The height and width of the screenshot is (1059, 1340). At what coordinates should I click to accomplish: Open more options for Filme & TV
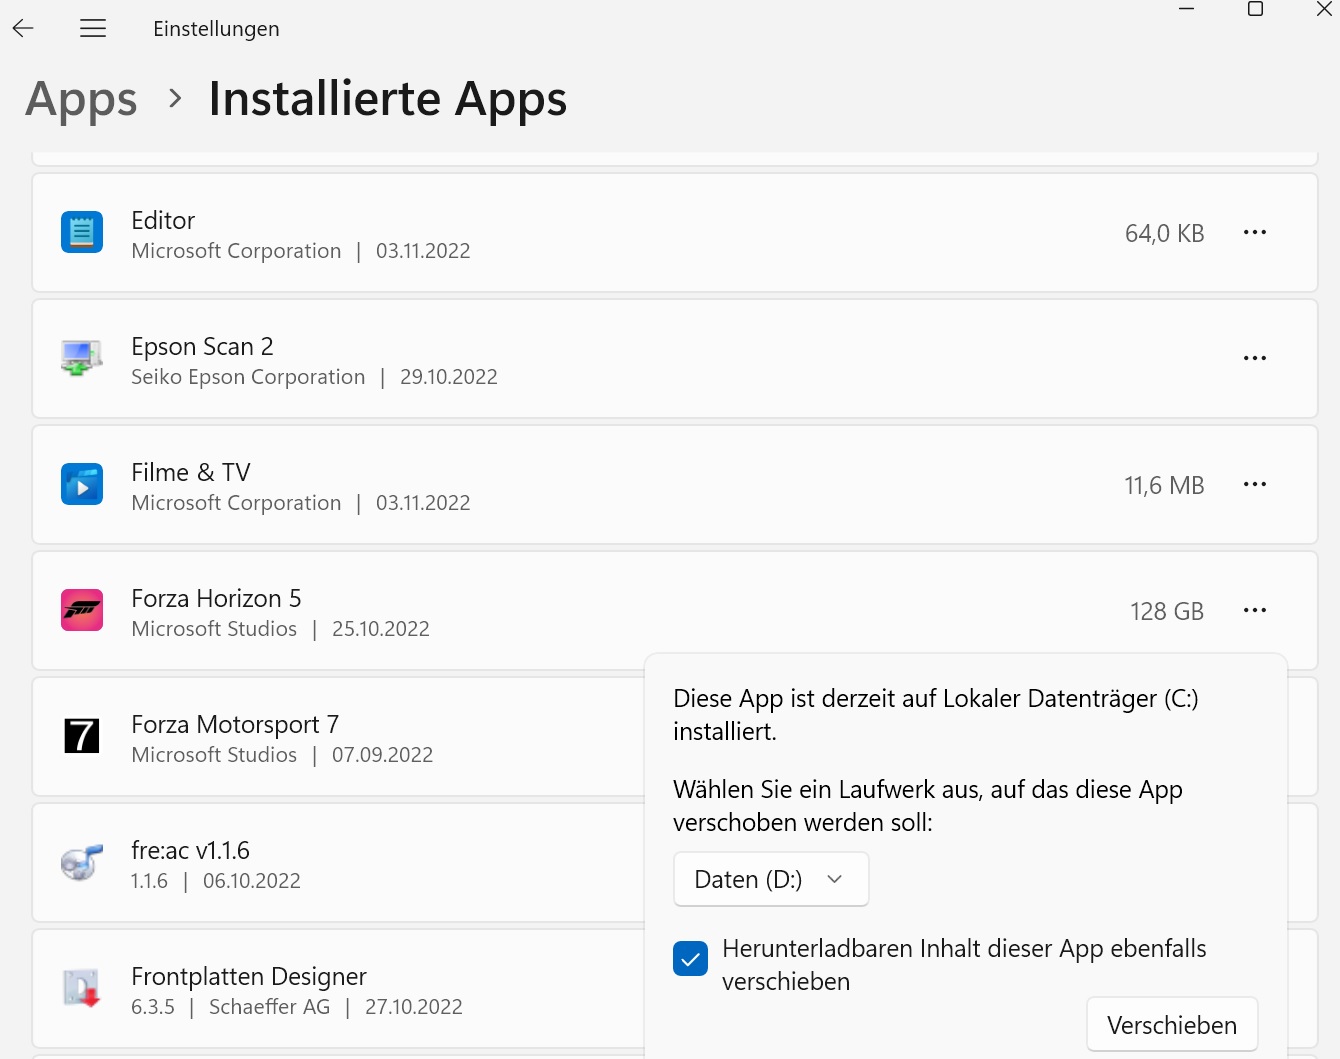coord(1255,484)
